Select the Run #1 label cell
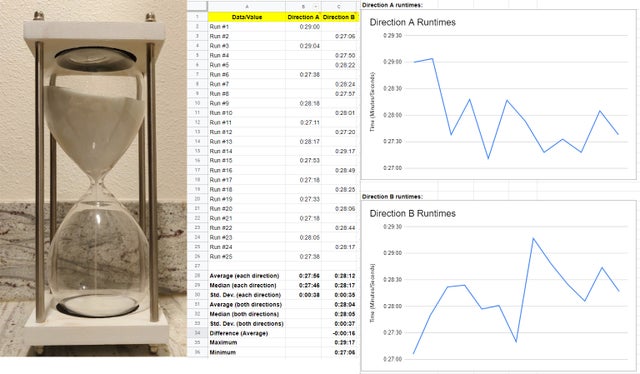Image resolution: width=640 pixels, height=374 pixels. tap(247, 27)
